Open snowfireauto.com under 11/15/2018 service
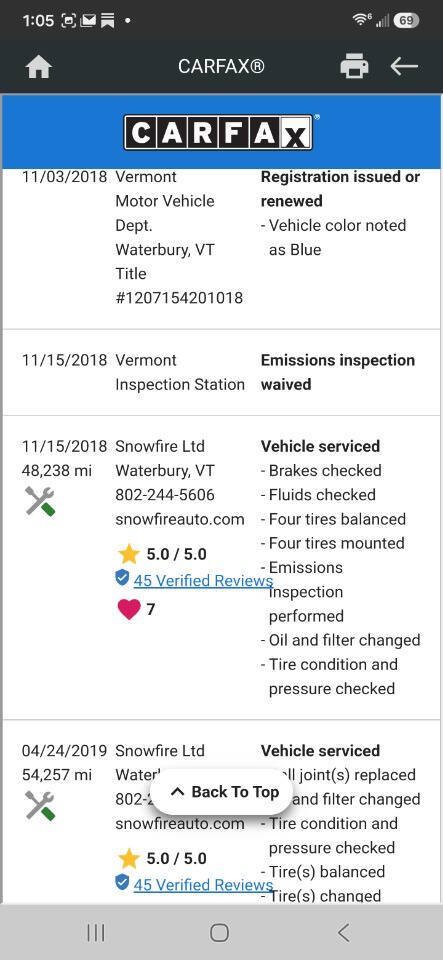The width and height of the screenshot is (443, 960). click(x=180, y=519)
